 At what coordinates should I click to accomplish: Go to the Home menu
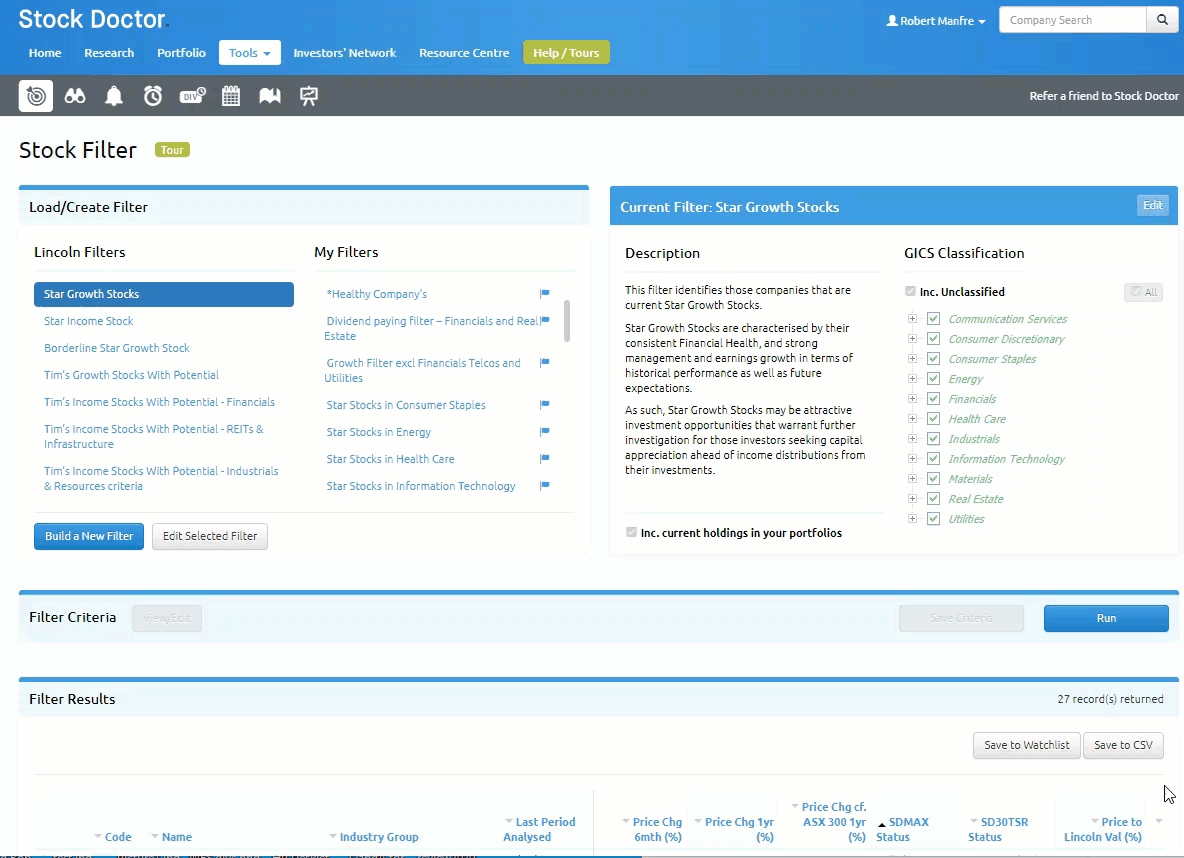tap(45, 53)
